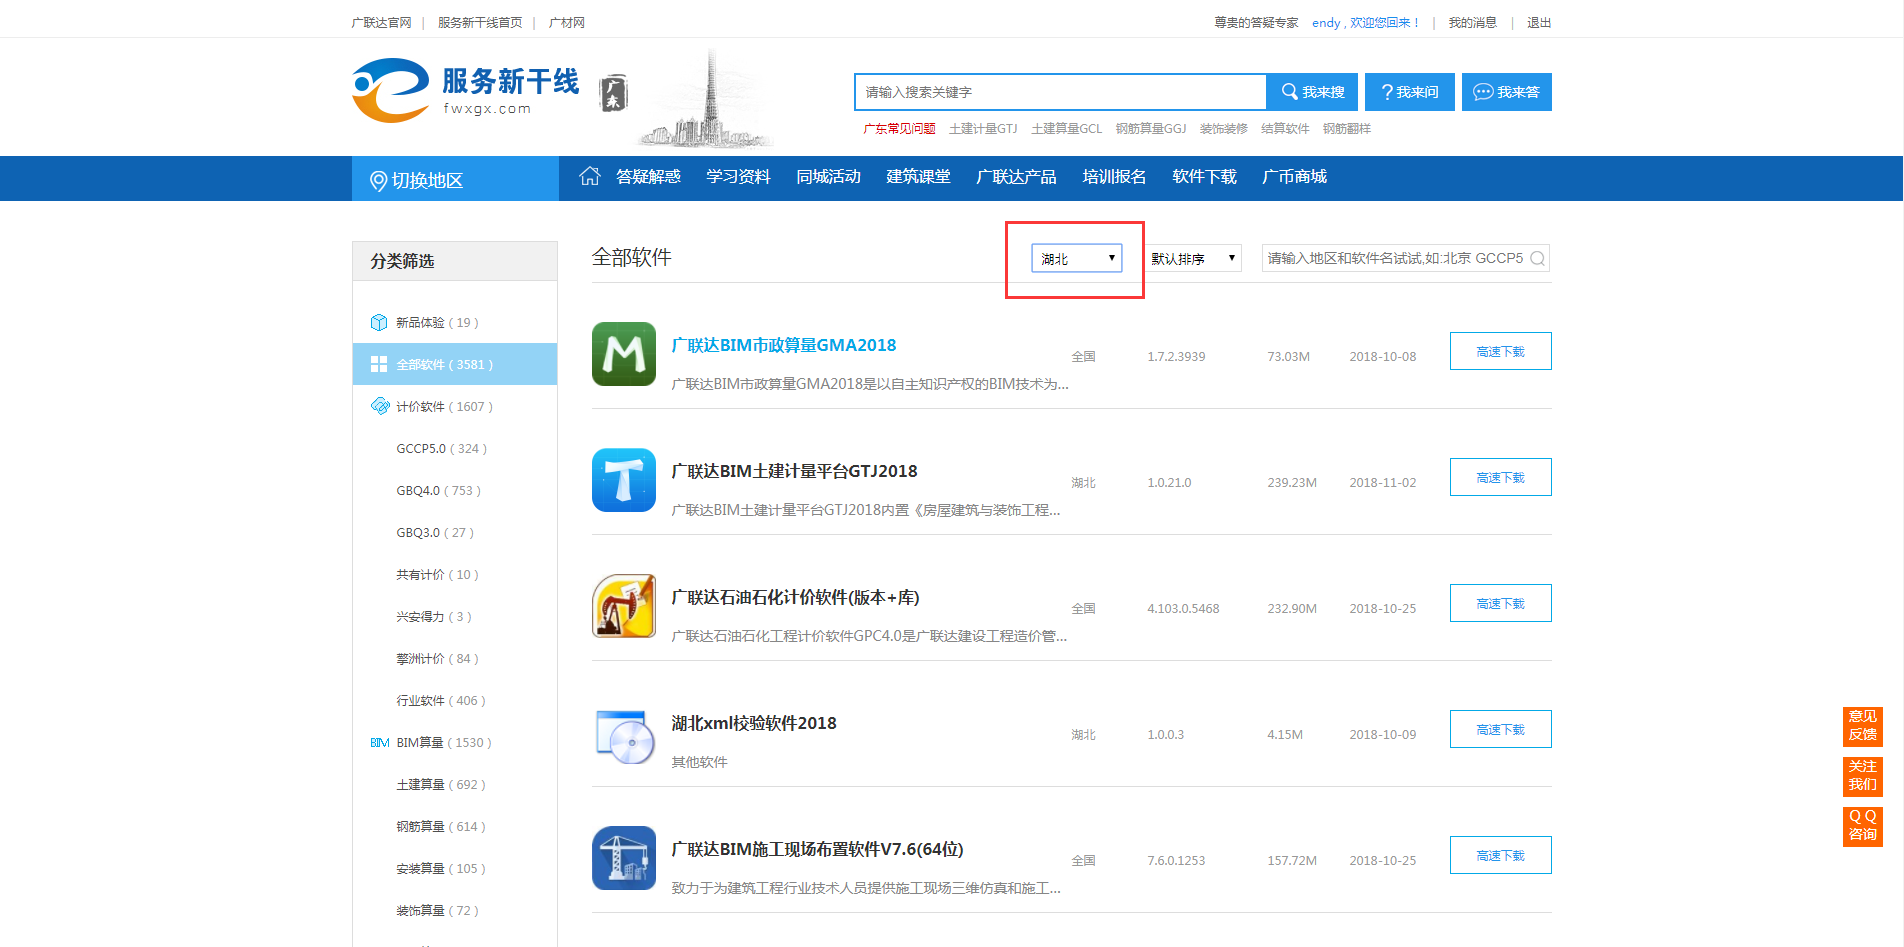
Task: Select 安装算量 (105) category
Action: click(x=441, y=869)
